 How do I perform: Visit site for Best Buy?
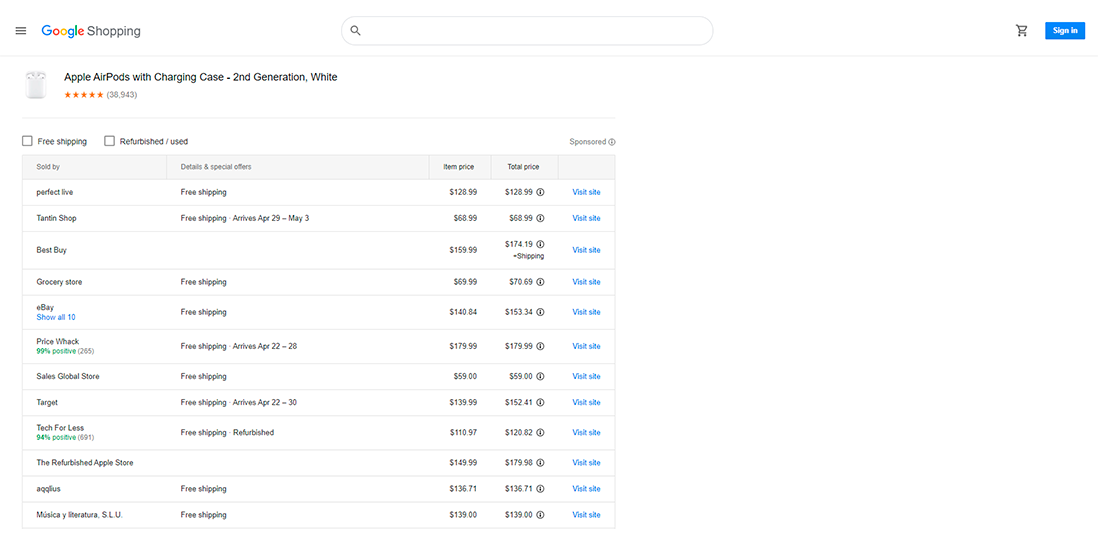pyautogui.click(x=586, y=250)
